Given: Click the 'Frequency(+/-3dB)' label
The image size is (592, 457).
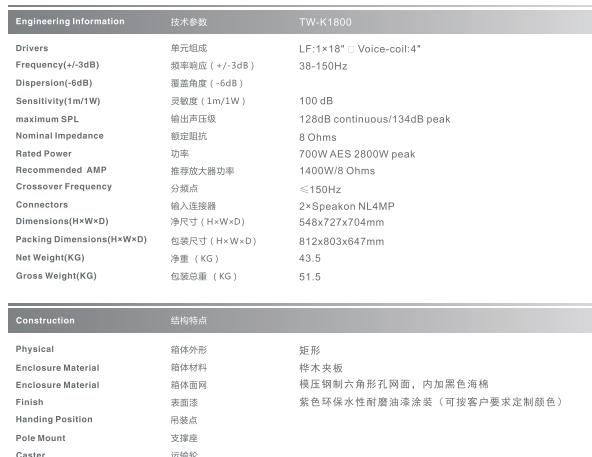Looking at the screenshot, I should click(57, 65).
